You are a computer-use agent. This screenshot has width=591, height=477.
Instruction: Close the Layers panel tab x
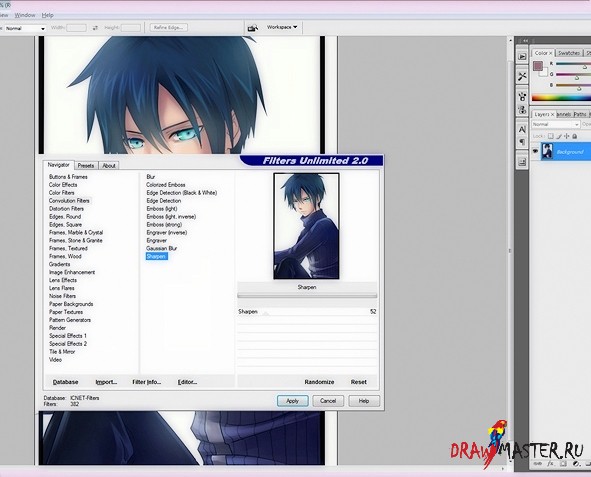[x=553, y=114]
